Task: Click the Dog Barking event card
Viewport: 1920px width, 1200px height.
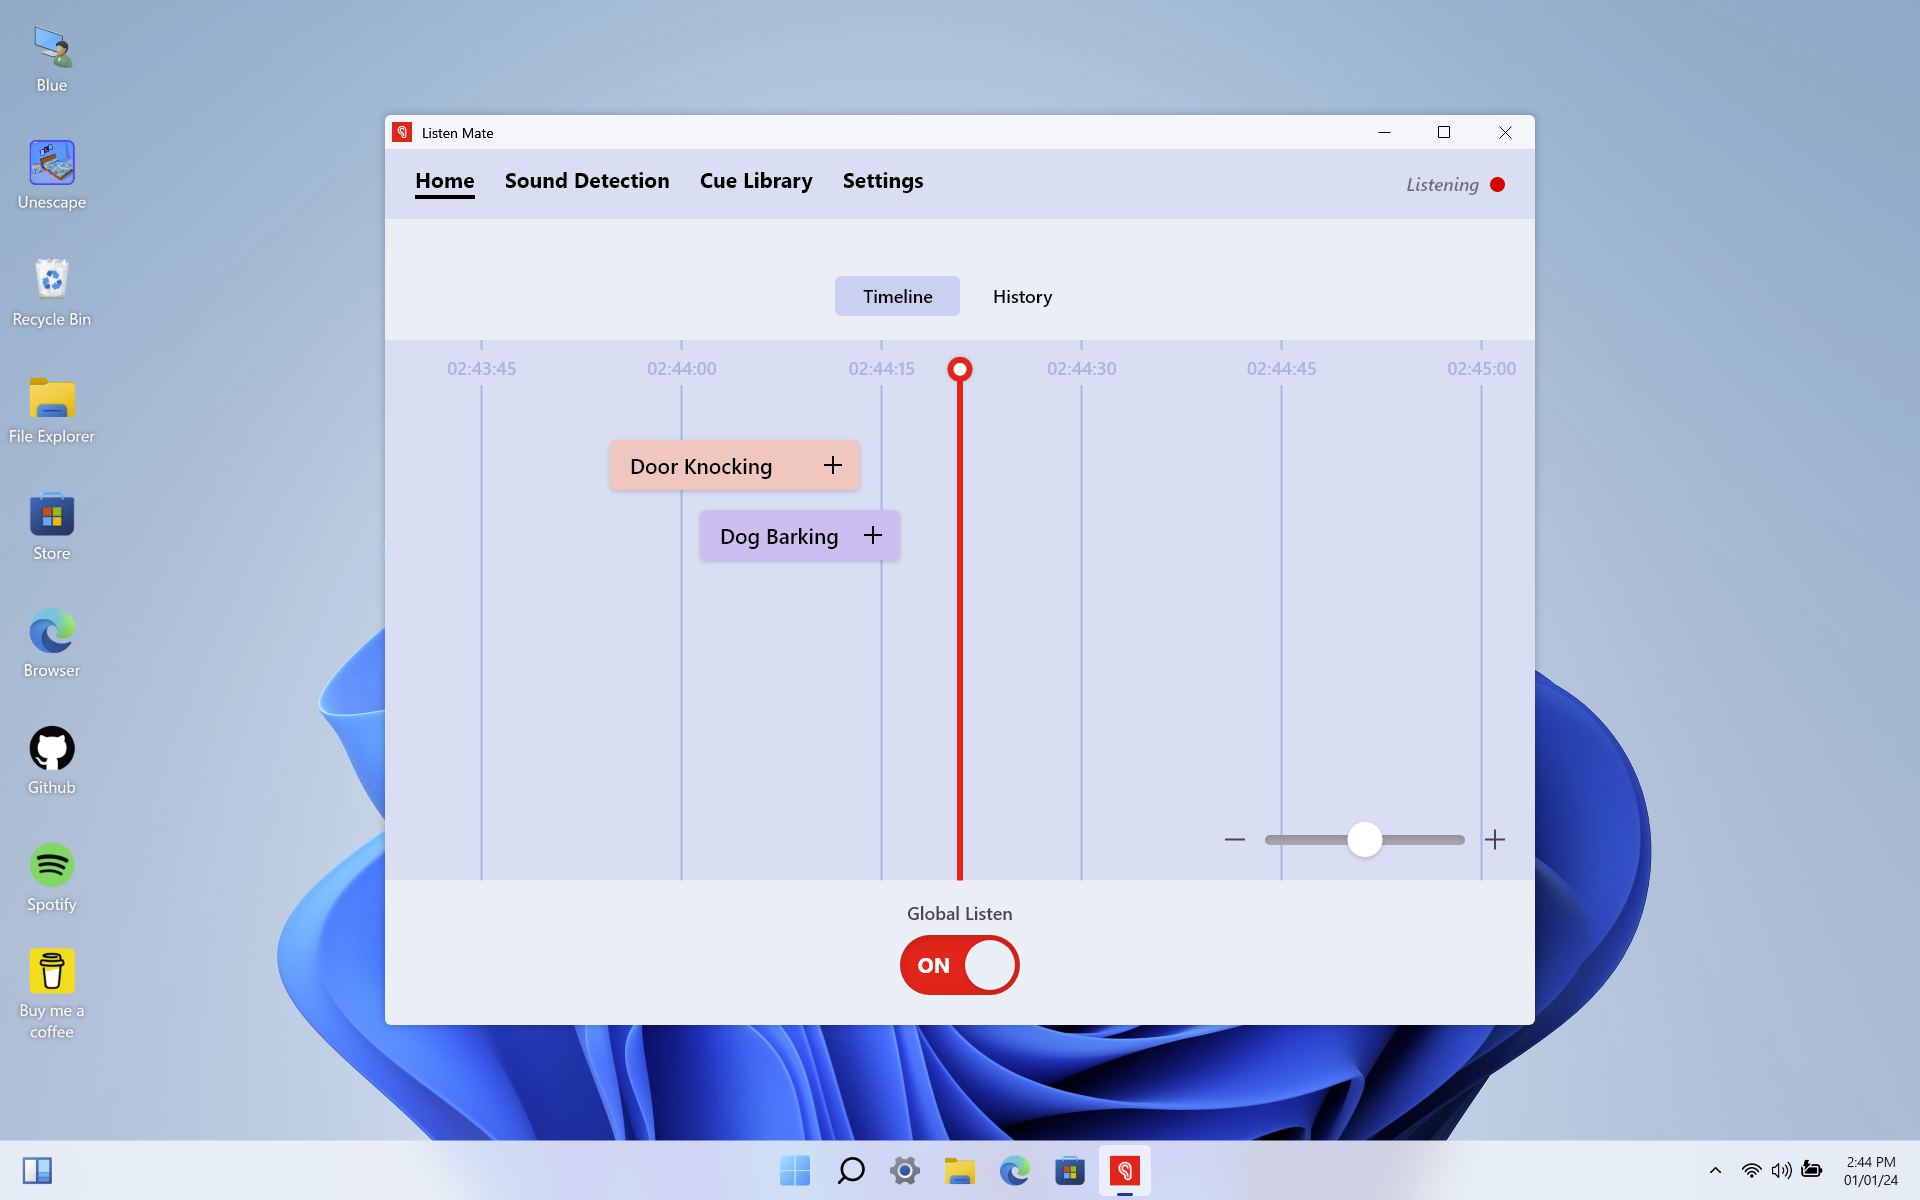Action: (x=778, y=537)
